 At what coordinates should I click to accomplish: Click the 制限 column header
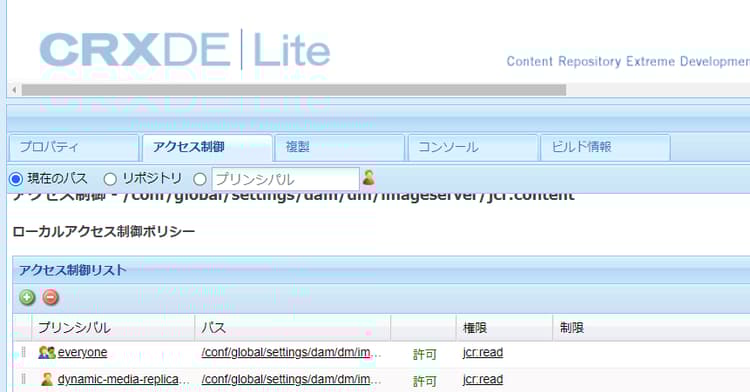click(651, 328)
